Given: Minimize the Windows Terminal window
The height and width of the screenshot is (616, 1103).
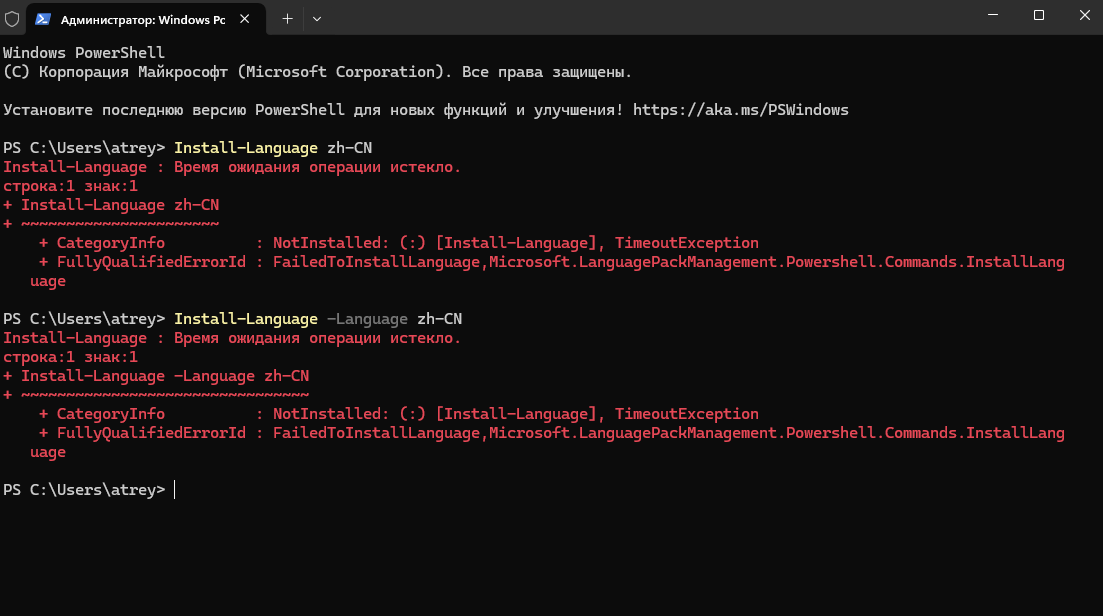Looking at the screenshot, I should click(993, 15).
